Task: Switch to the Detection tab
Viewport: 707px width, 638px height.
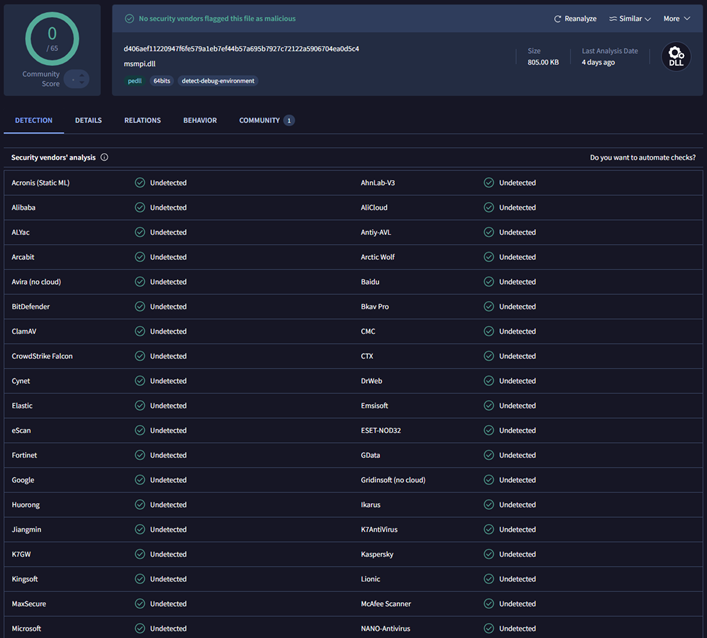Action: pos(34,120)
